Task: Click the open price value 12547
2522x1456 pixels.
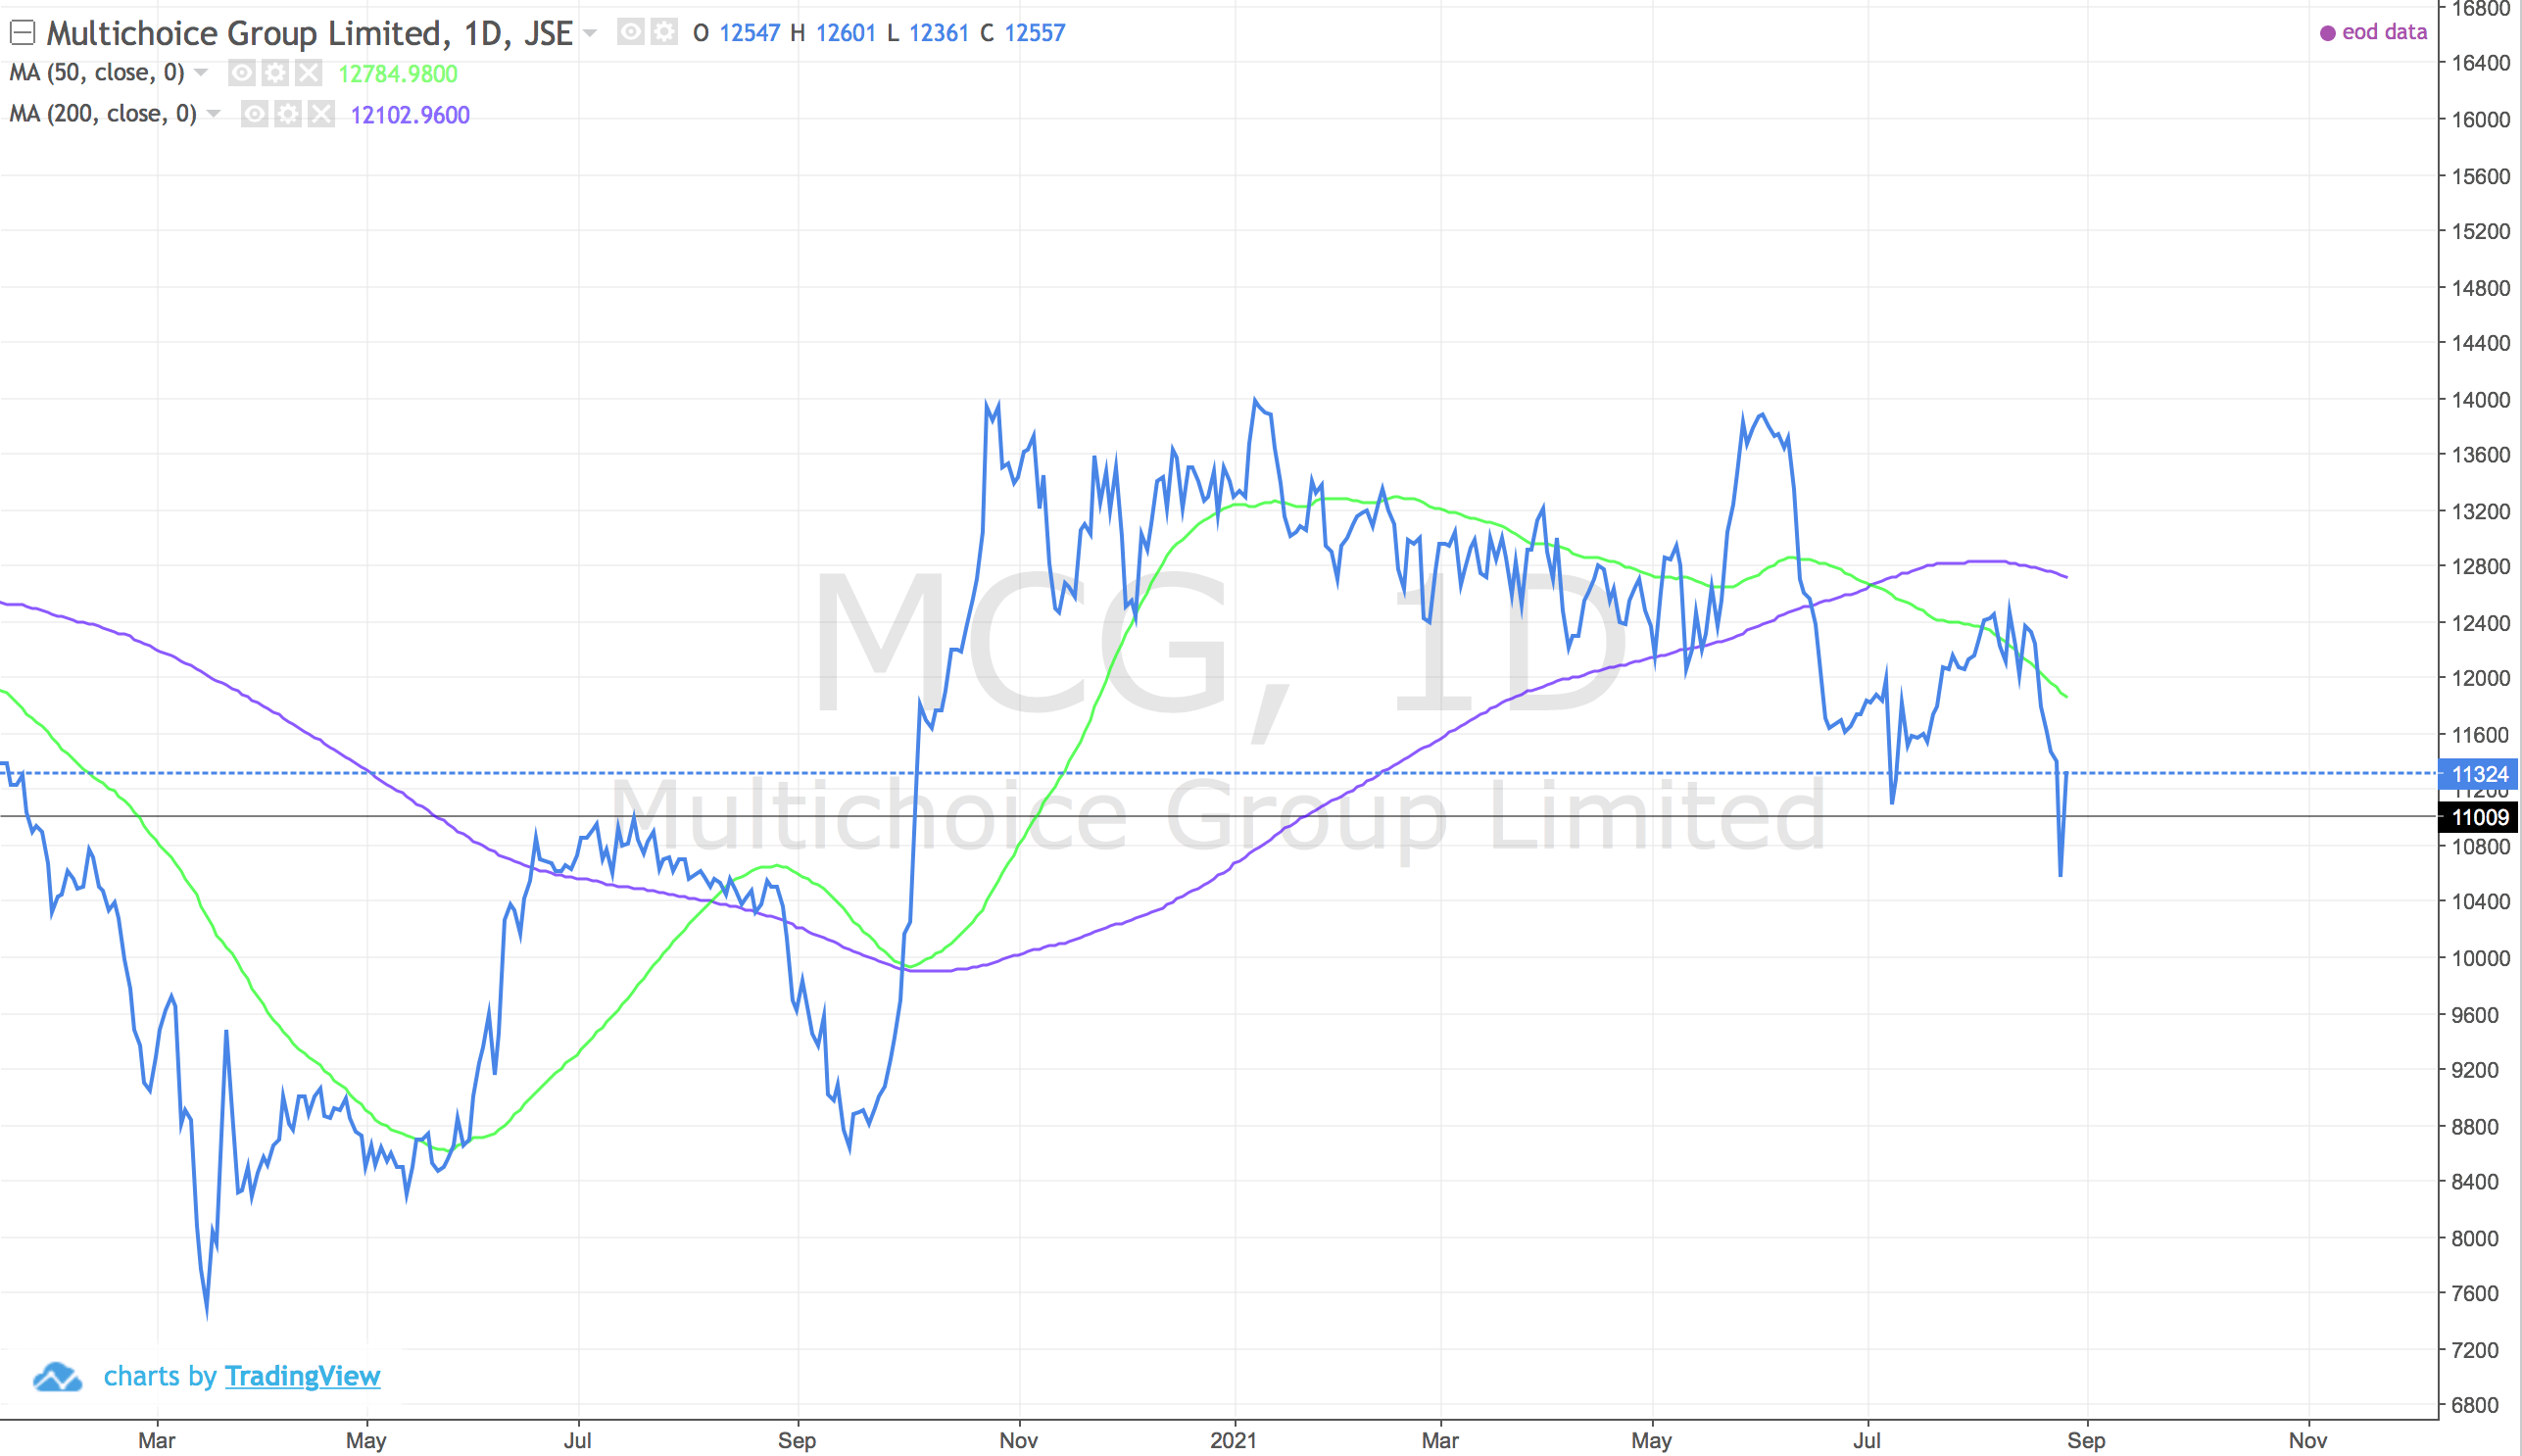Action: (x=749, y=33)
